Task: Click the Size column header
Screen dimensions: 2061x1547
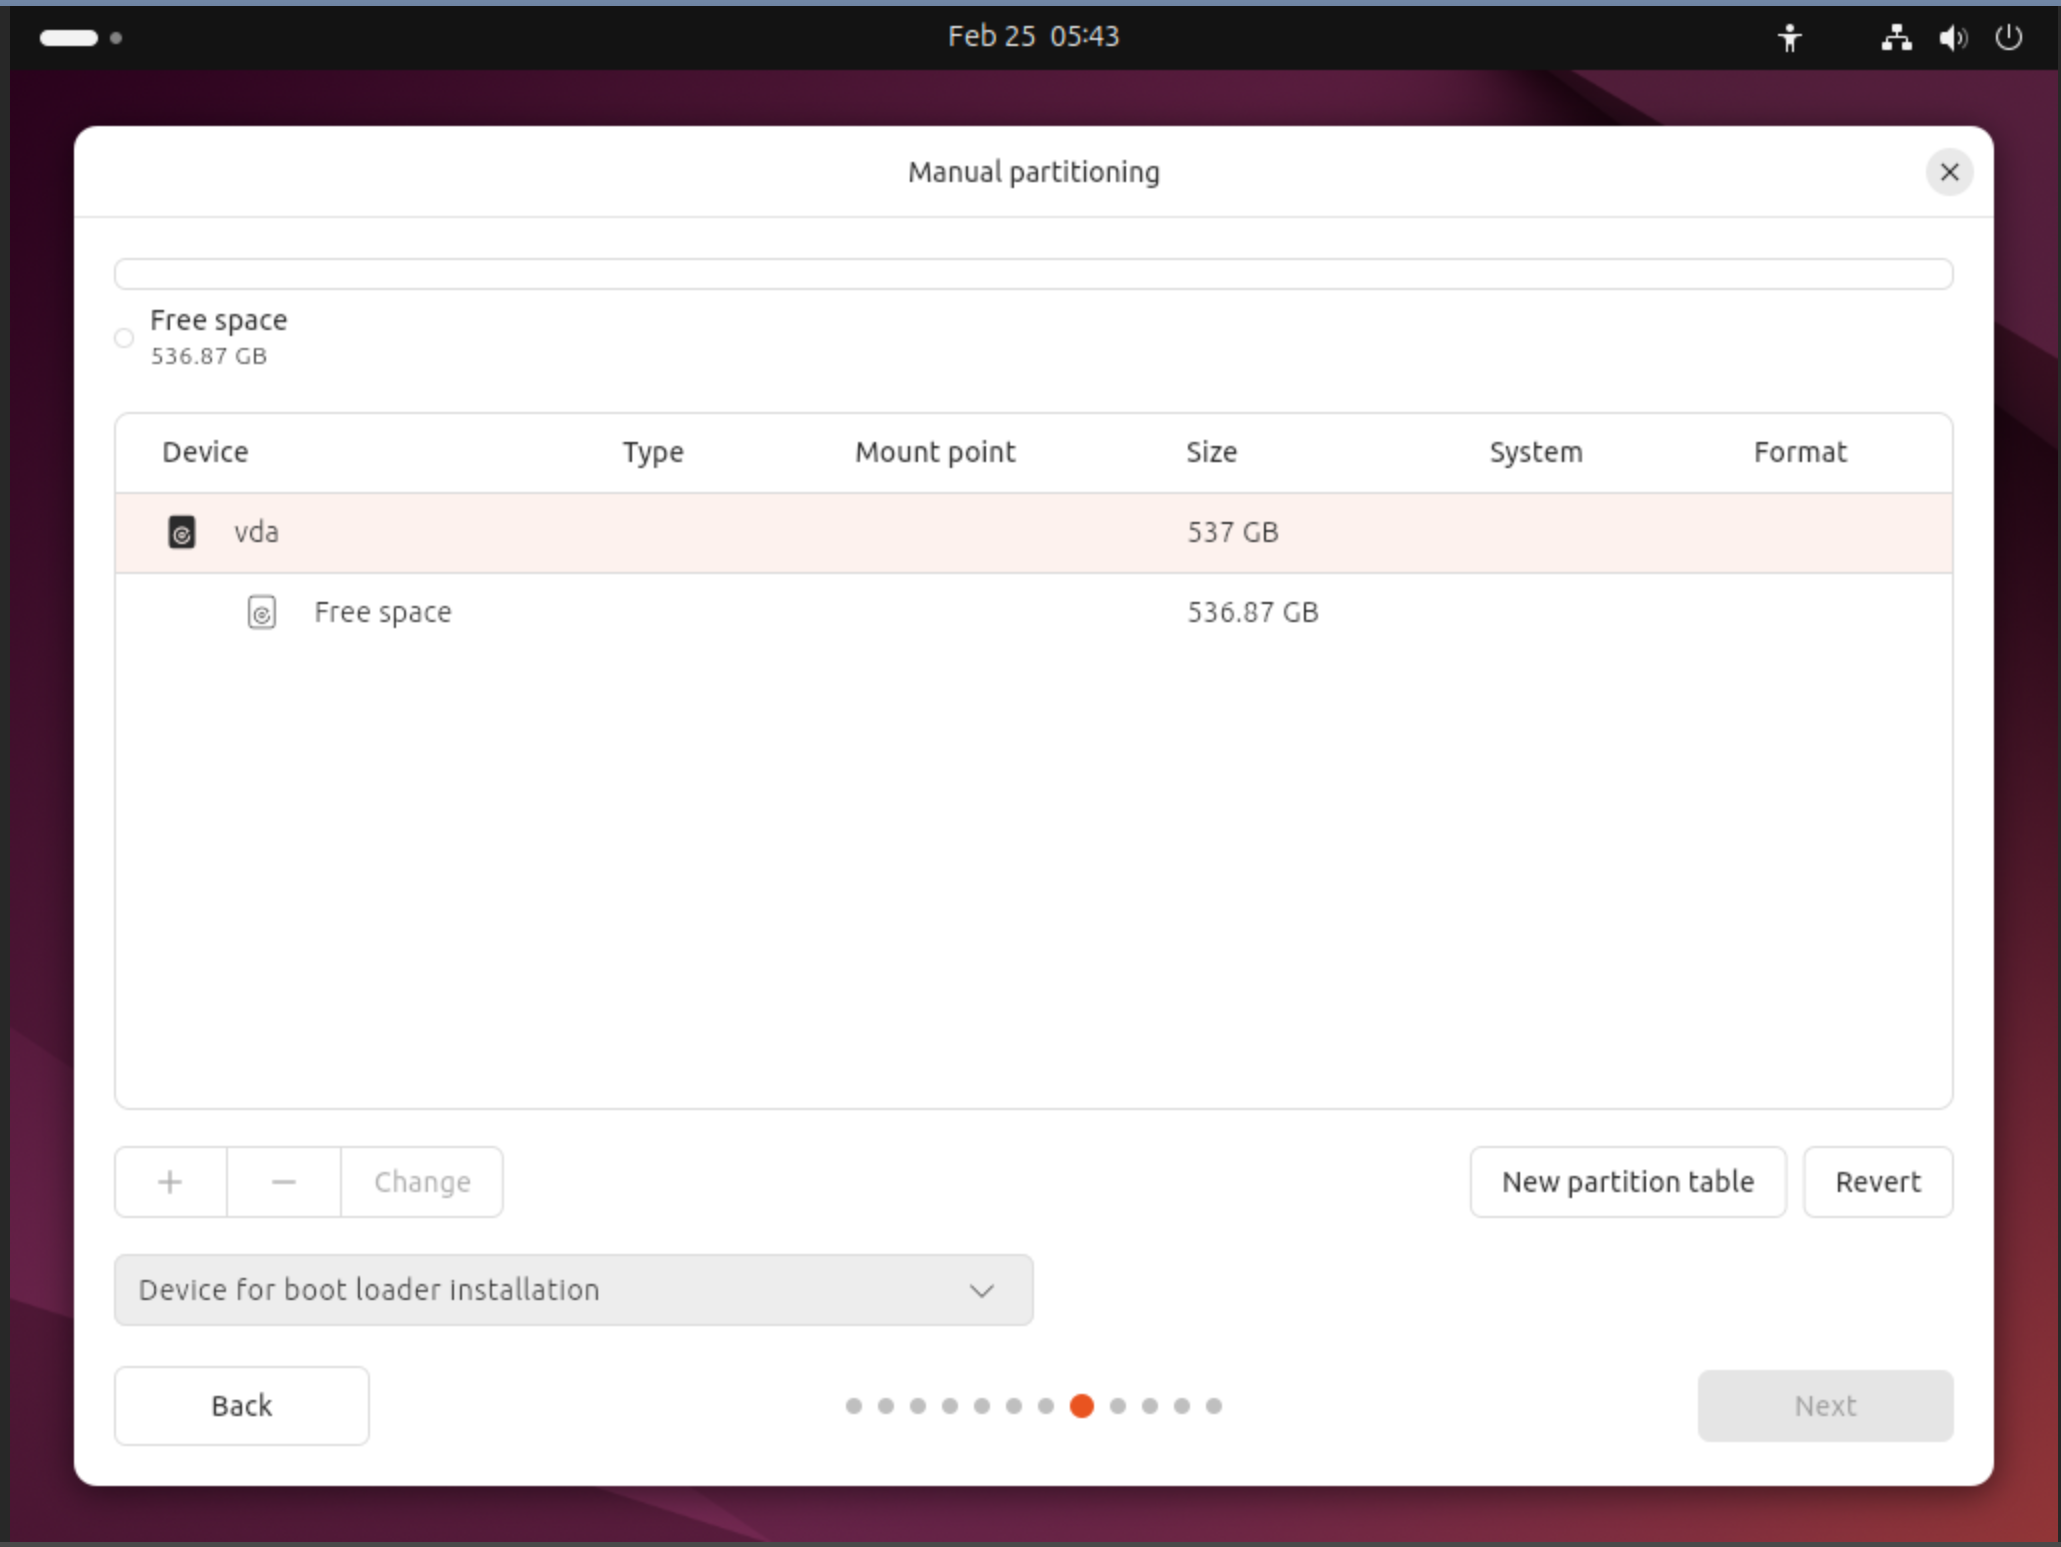Action: click(x=1211, y=452)
